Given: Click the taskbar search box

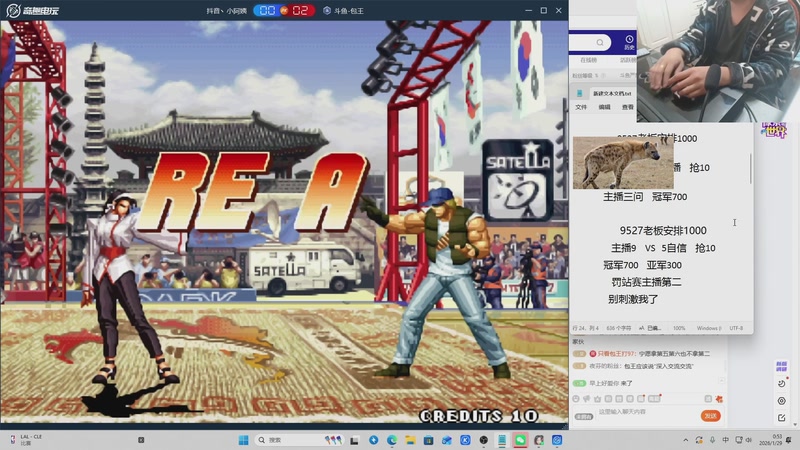Looking at the screenshot, I should tap(299, 440).
